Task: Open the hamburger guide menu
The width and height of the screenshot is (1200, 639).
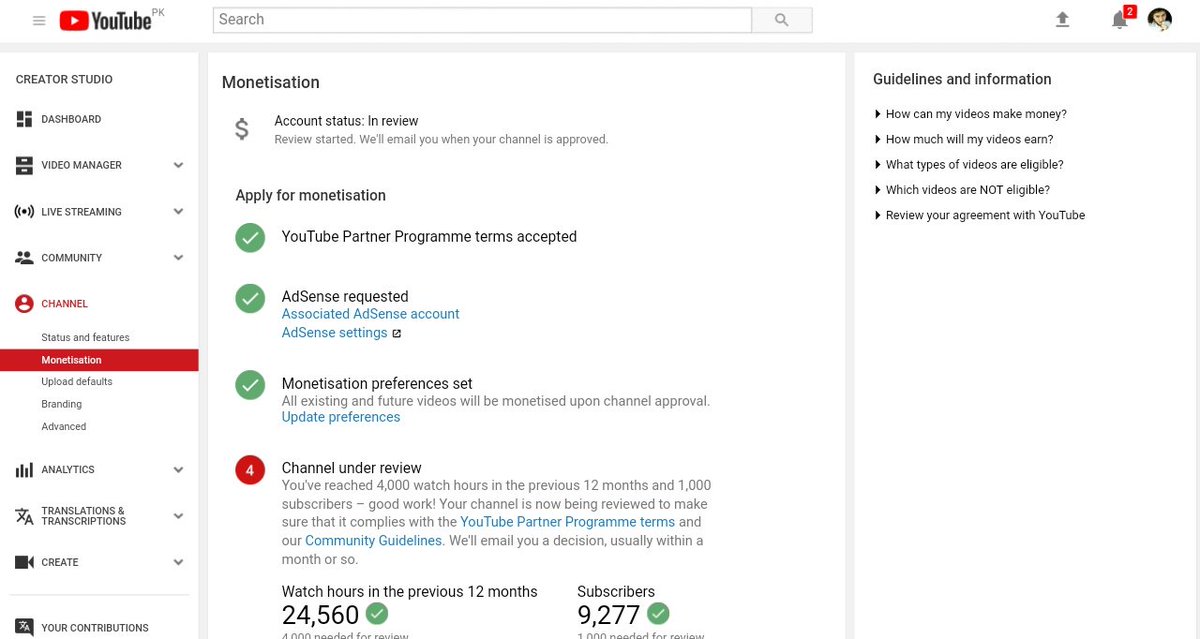Action: [x=39, y=20]
